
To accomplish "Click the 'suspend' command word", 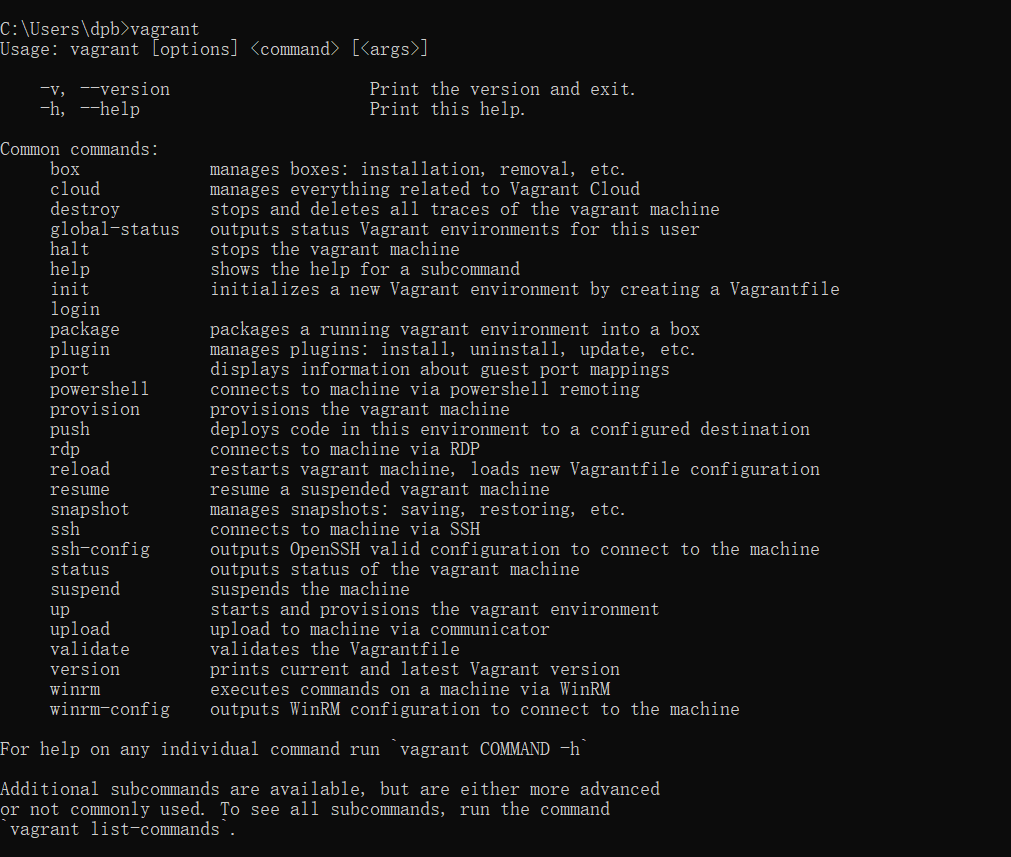I will click(x=84, y=589).
